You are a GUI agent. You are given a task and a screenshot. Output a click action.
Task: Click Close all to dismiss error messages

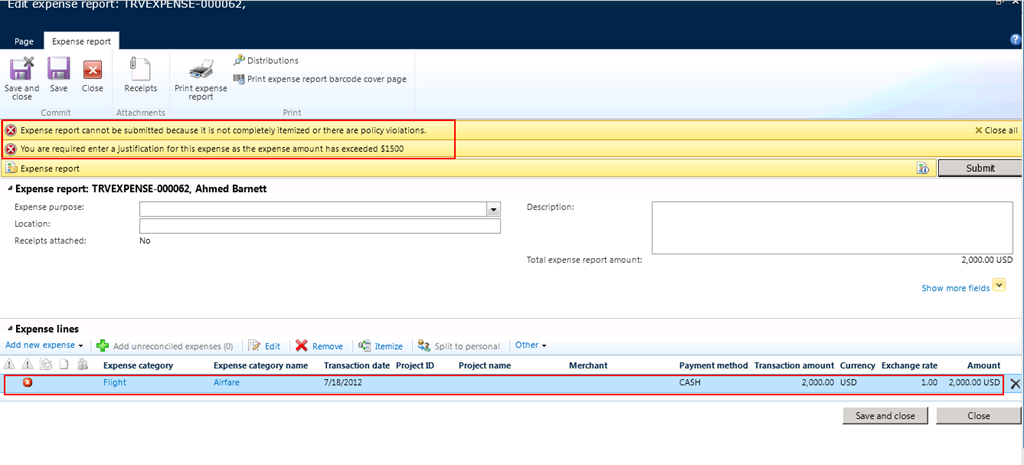click(x=996, y=130)
